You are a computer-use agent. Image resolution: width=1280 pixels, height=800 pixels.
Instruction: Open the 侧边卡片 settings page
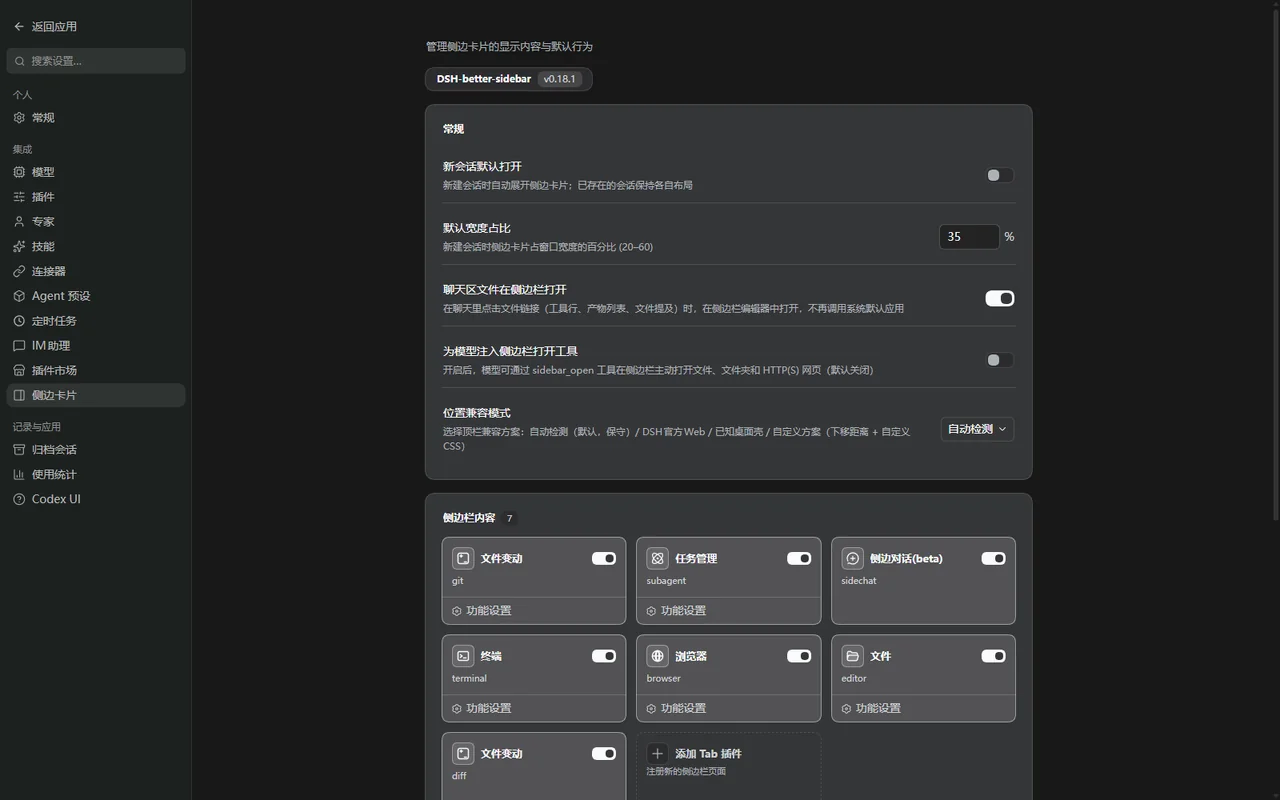click(x=96, y=395)
